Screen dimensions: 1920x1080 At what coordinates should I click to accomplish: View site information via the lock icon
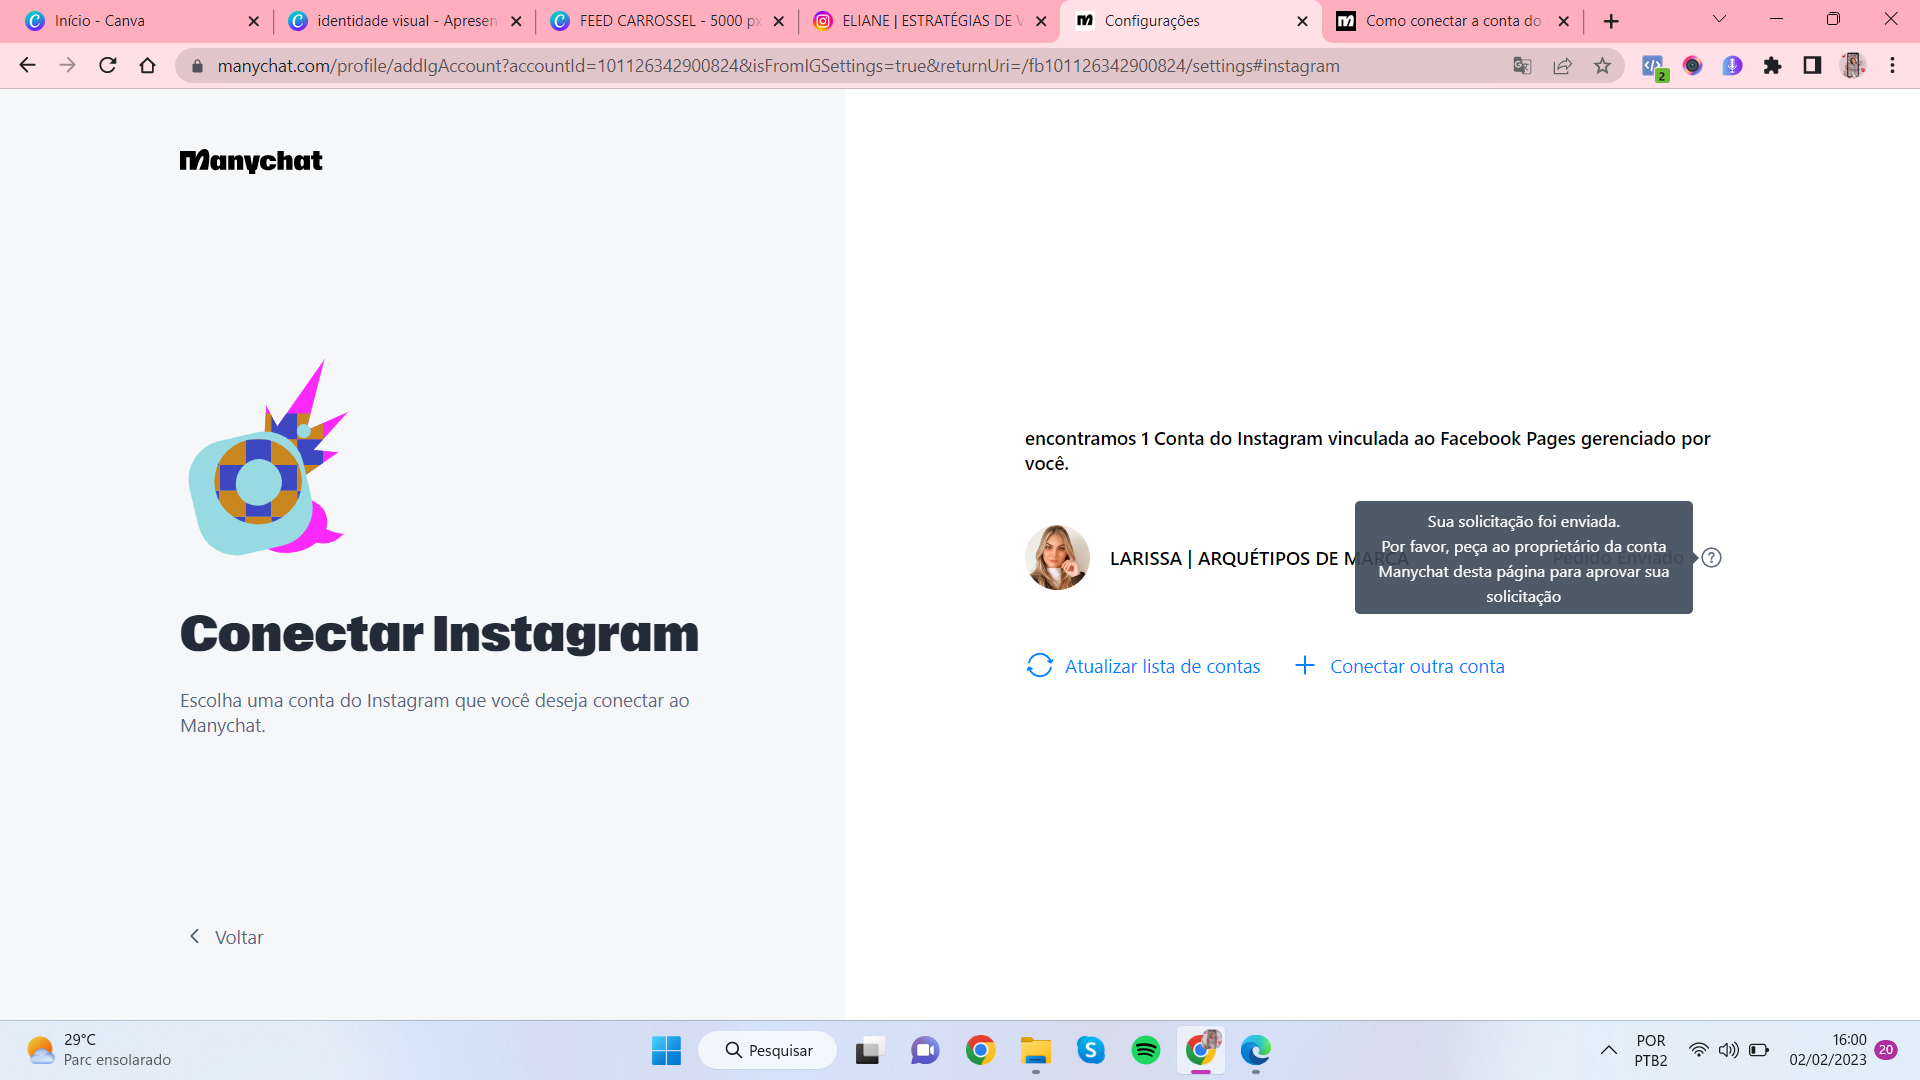point(197,66)
